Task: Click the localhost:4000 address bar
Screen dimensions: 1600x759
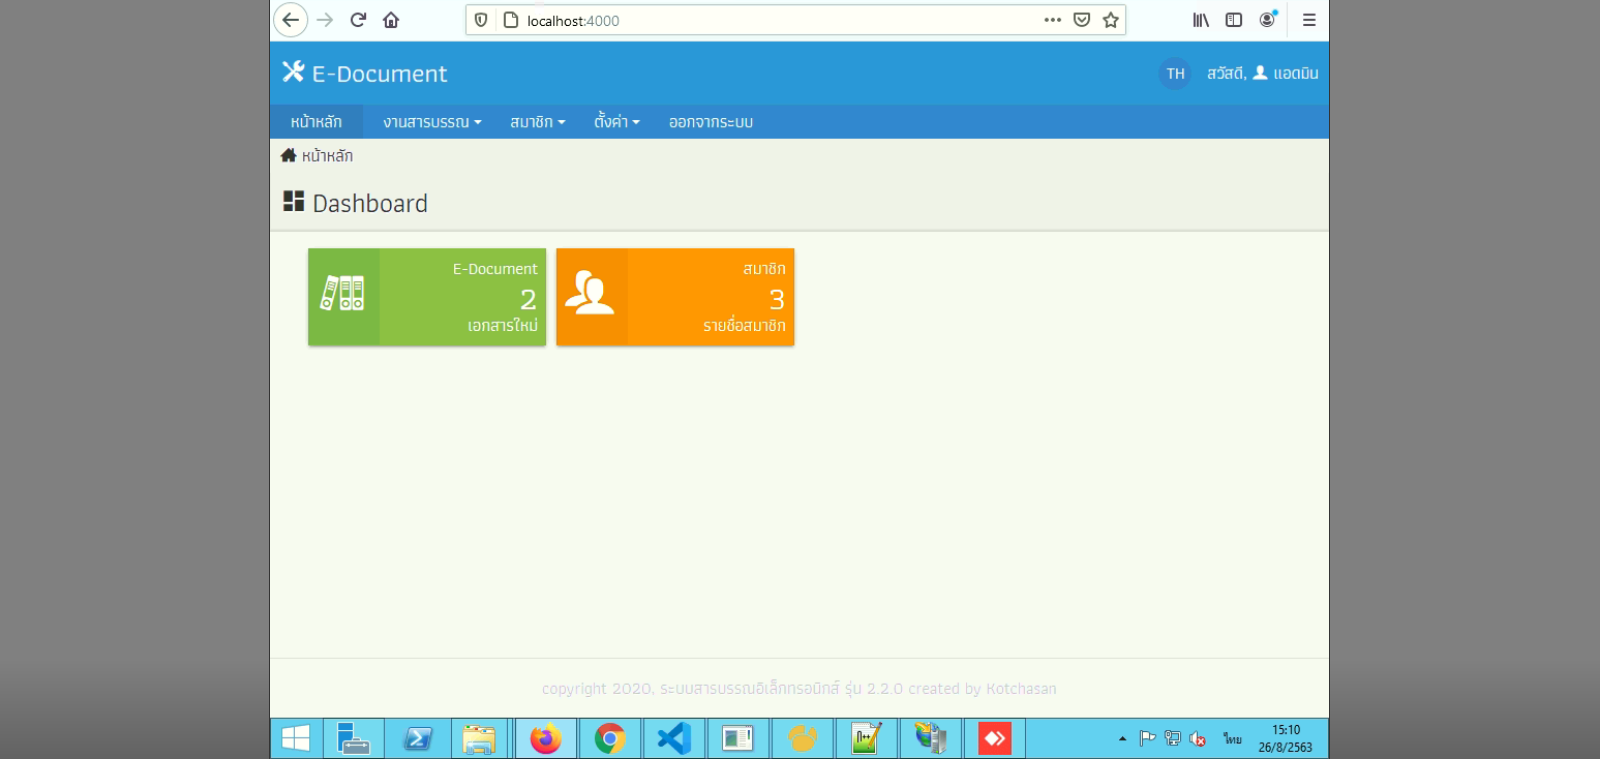Action: point(780,20)
